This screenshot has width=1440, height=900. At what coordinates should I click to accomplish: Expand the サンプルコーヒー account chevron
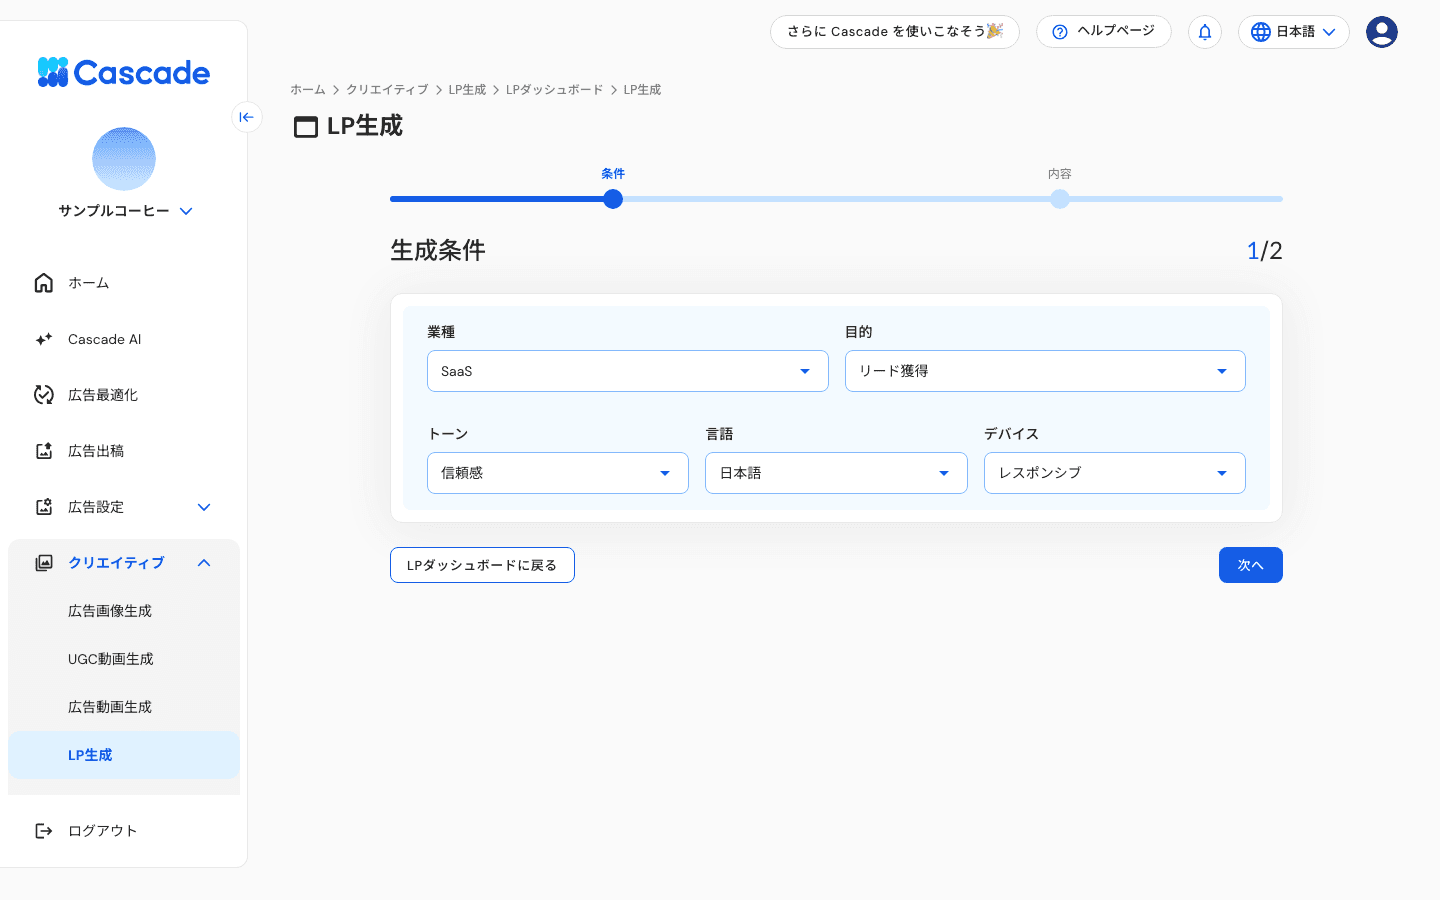pos(186,211)
